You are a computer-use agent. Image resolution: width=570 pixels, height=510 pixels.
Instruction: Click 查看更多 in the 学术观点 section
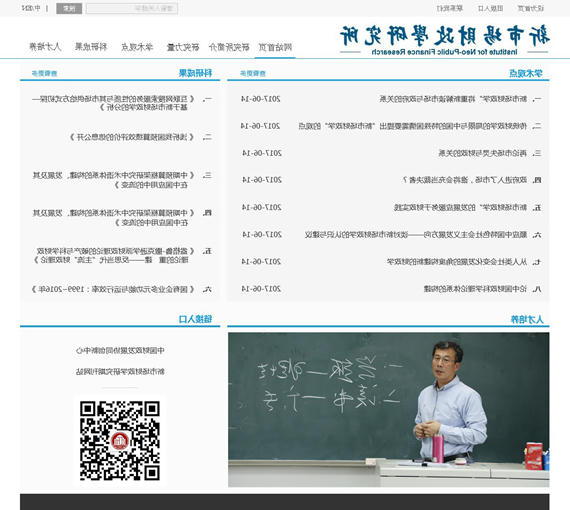[253, 73]
